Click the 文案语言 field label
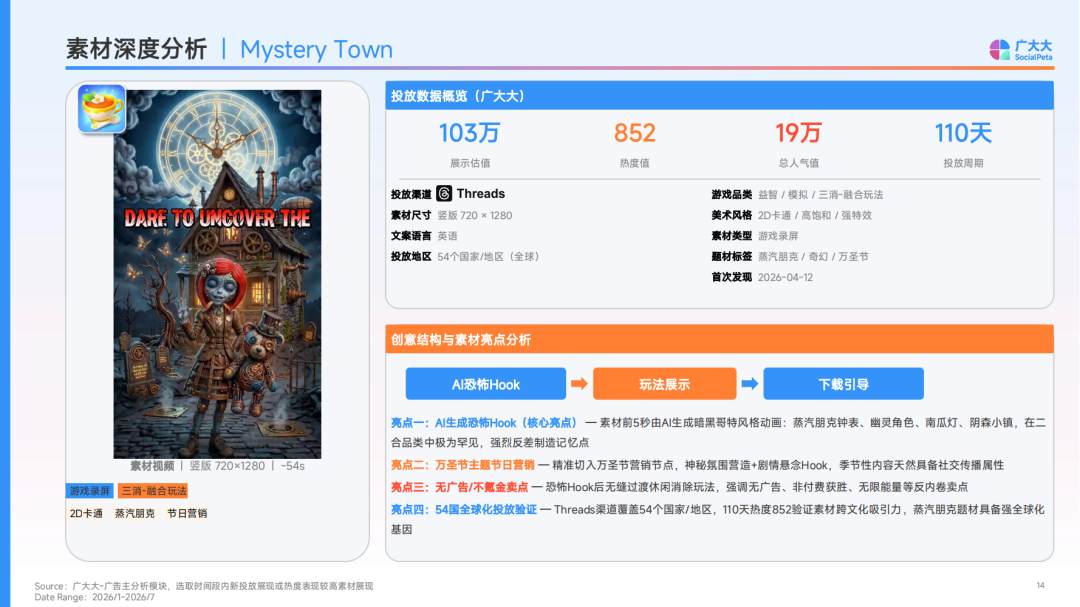The image size is (1080, 607). pos(411,236)
